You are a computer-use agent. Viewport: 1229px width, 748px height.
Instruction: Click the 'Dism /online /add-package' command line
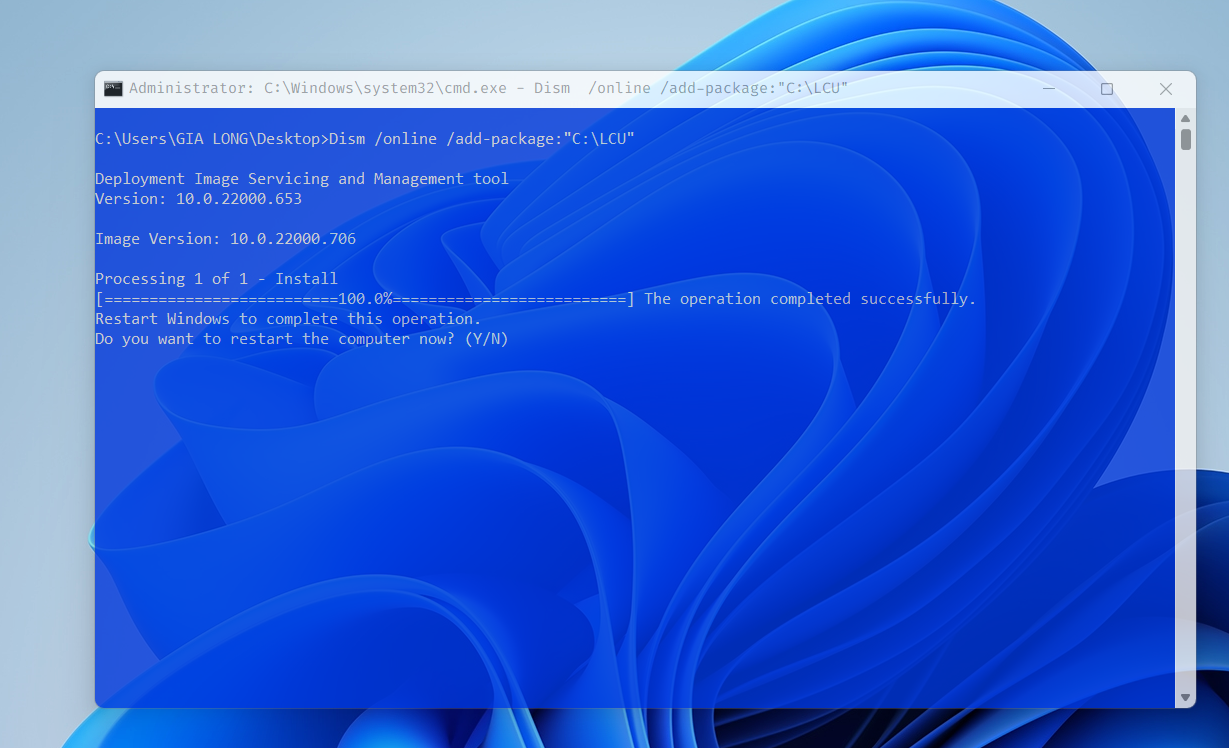[x=365, y=139]
